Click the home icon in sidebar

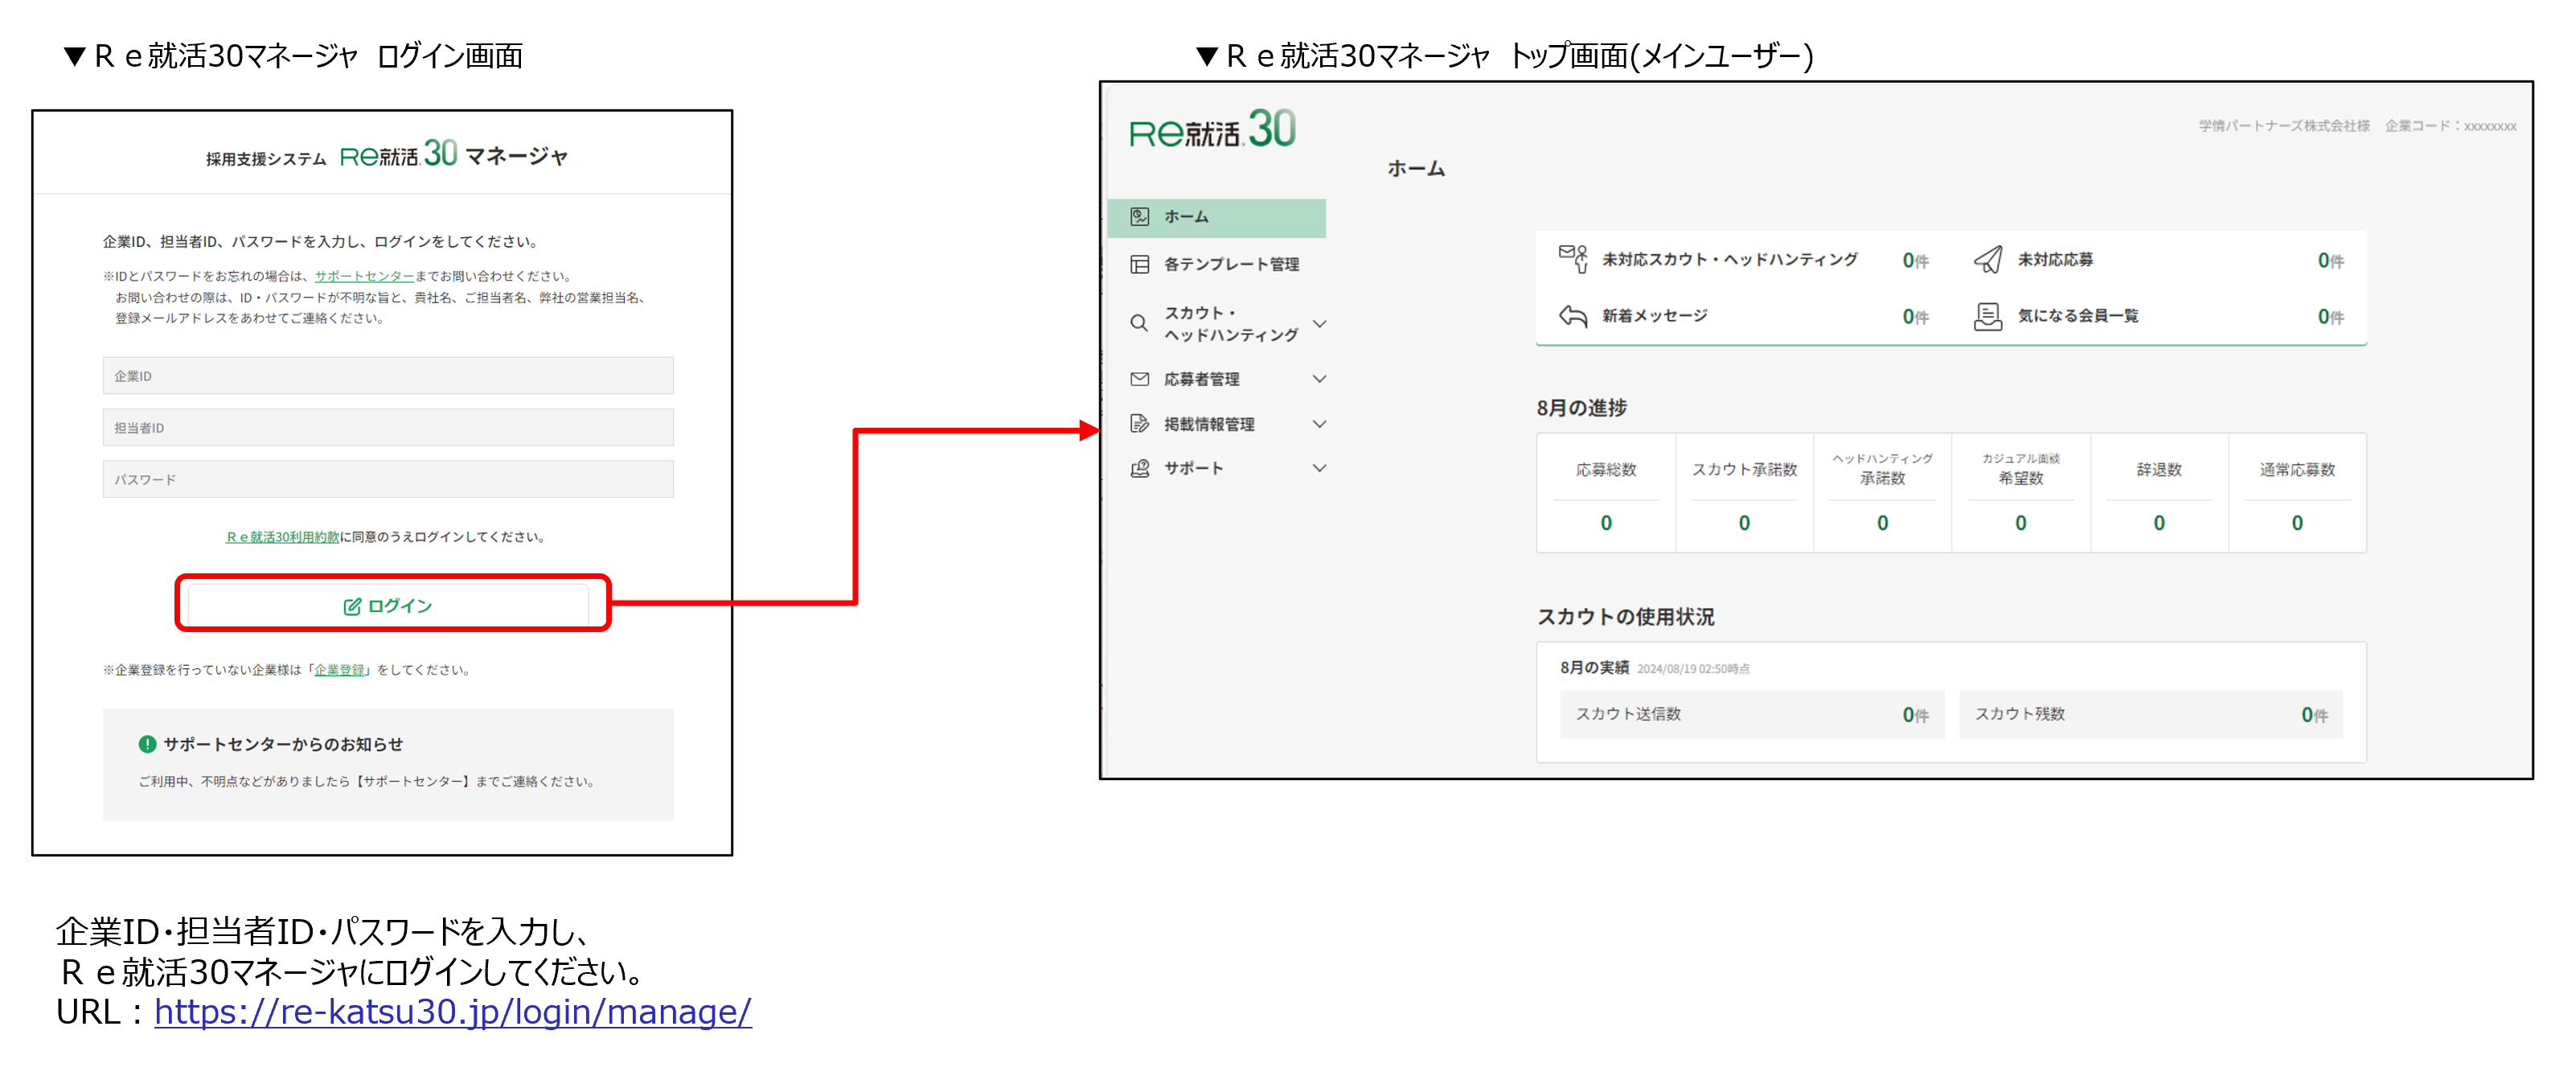pos(1139,217)
